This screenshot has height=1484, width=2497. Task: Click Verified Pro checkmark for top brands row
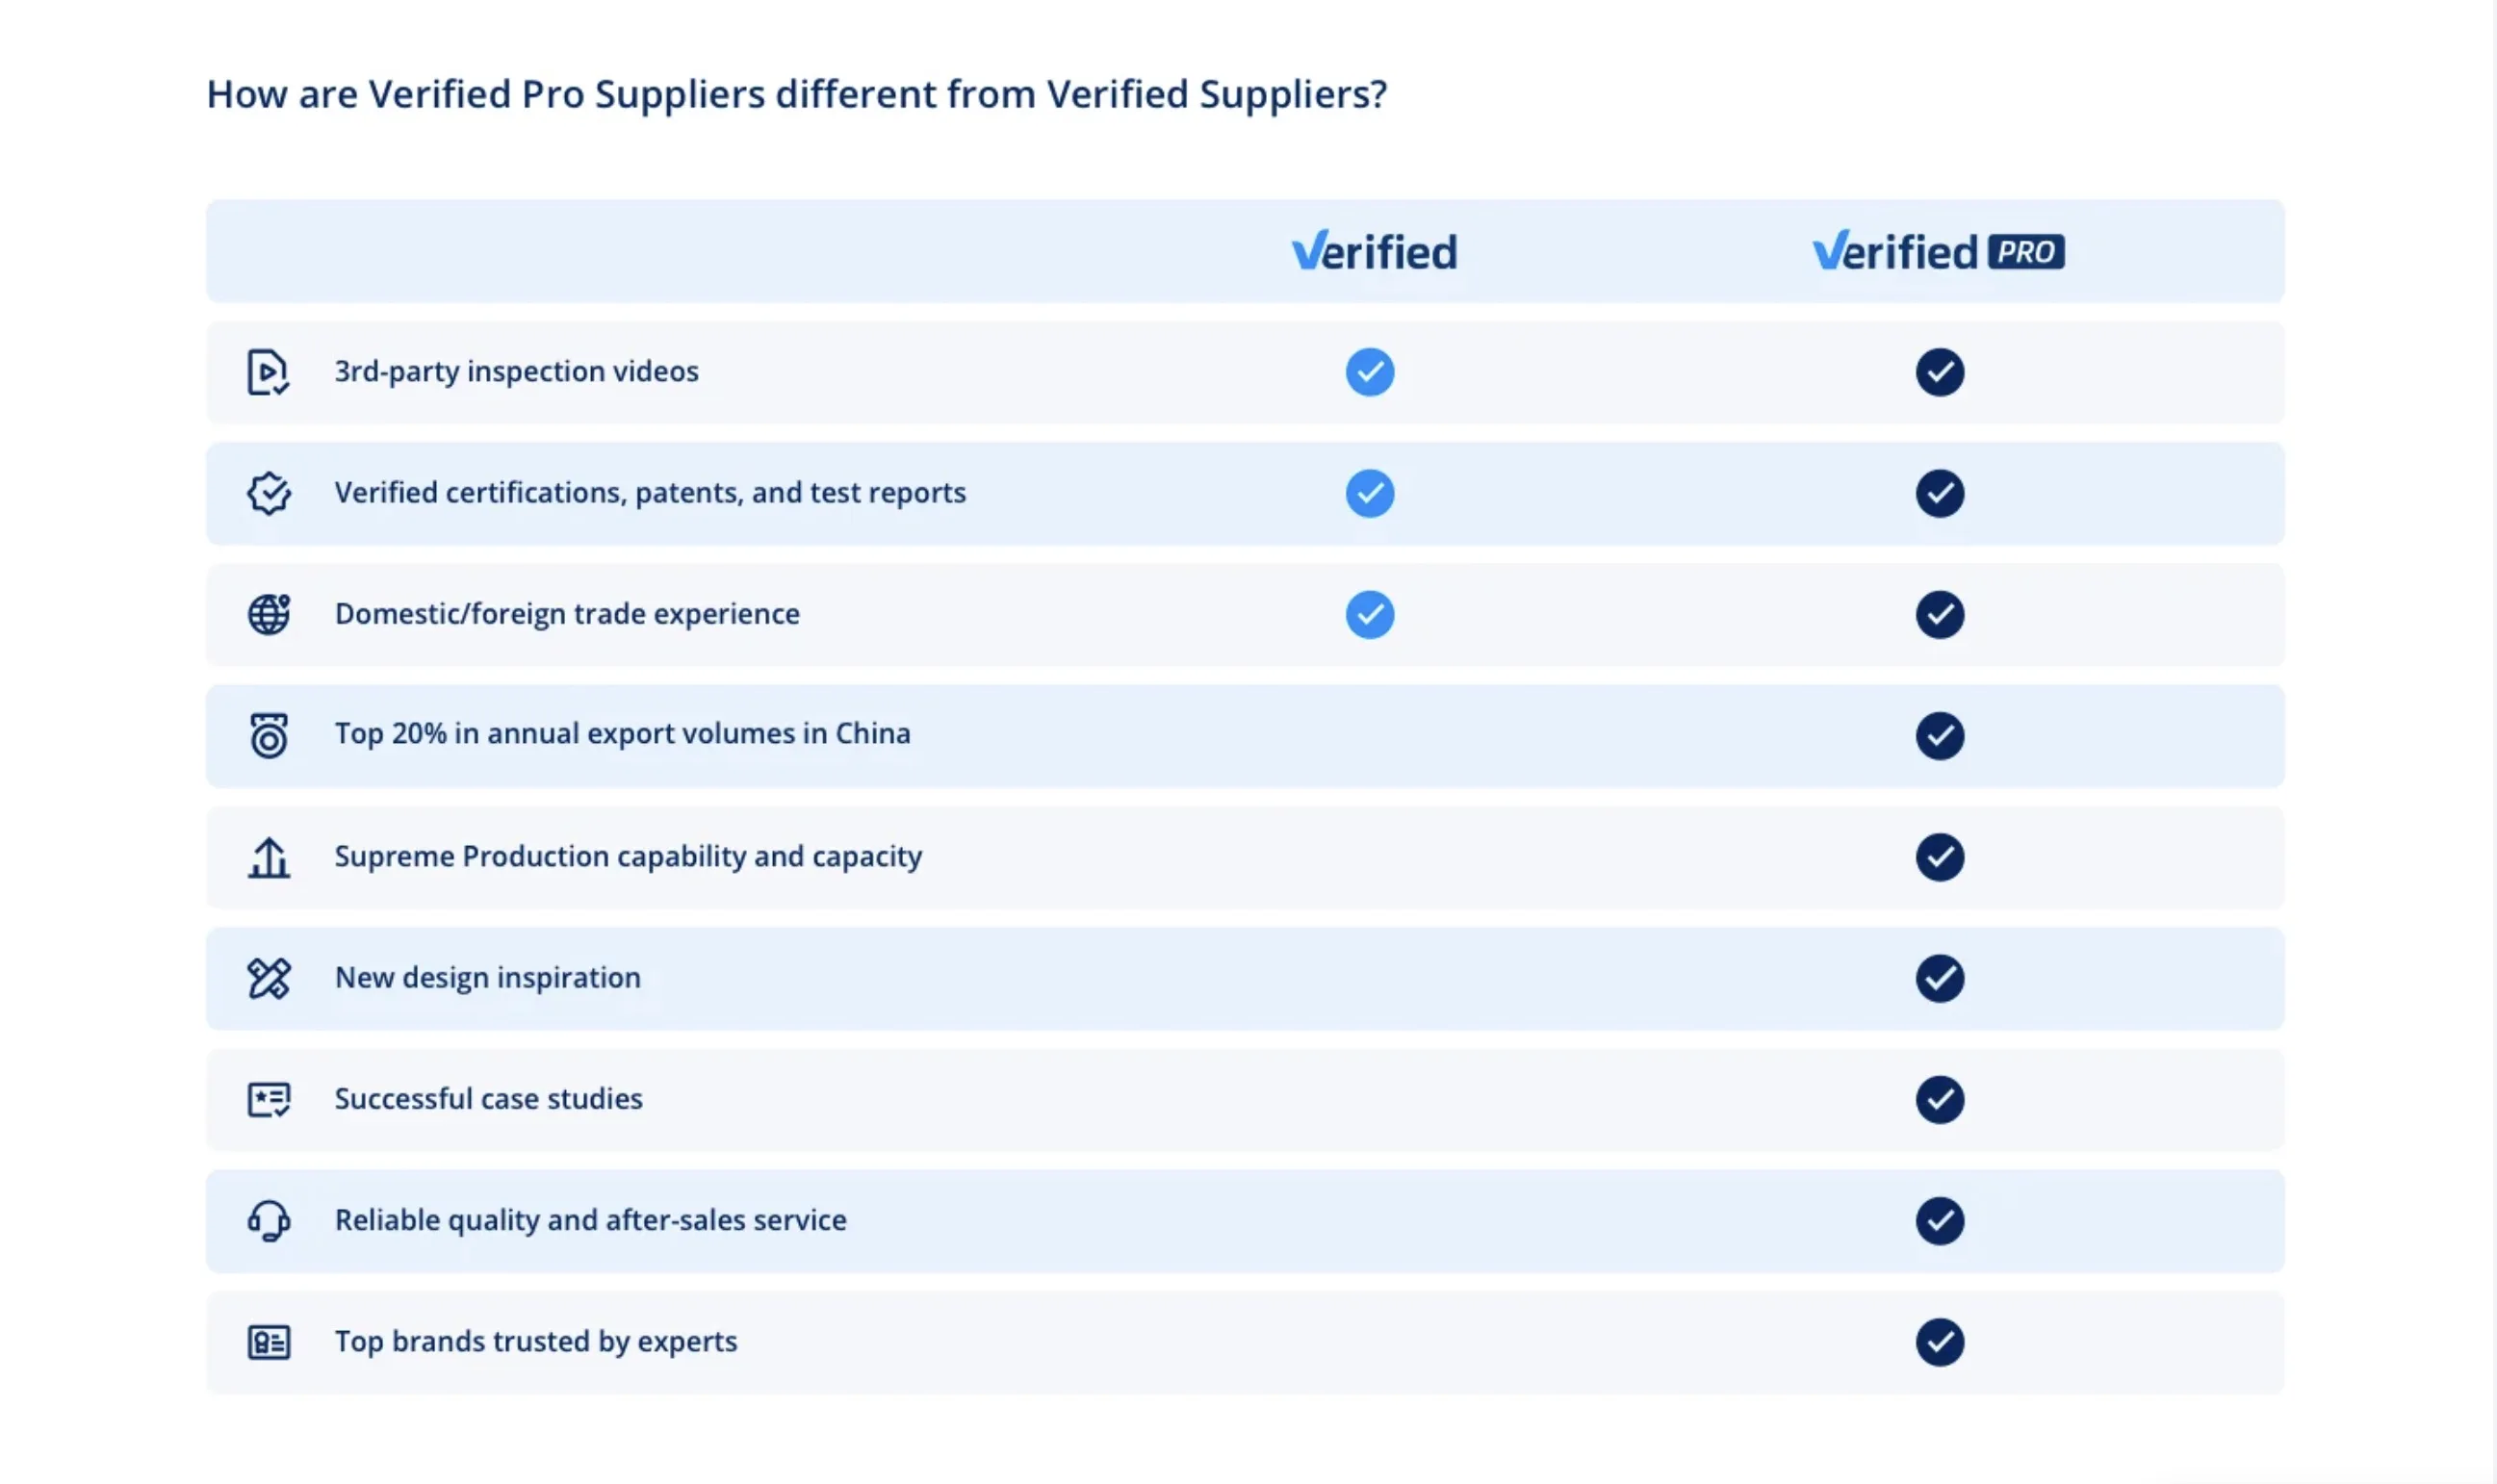click(1939, 1342)
